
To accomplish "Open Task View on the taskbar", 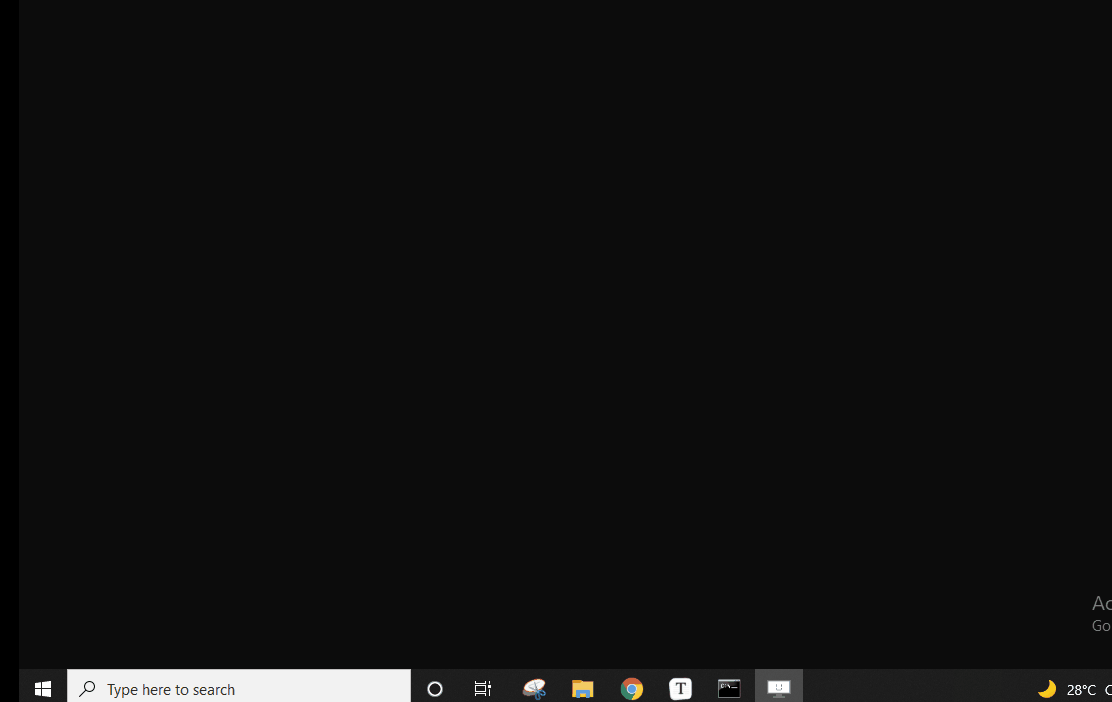I will [483, 688].
